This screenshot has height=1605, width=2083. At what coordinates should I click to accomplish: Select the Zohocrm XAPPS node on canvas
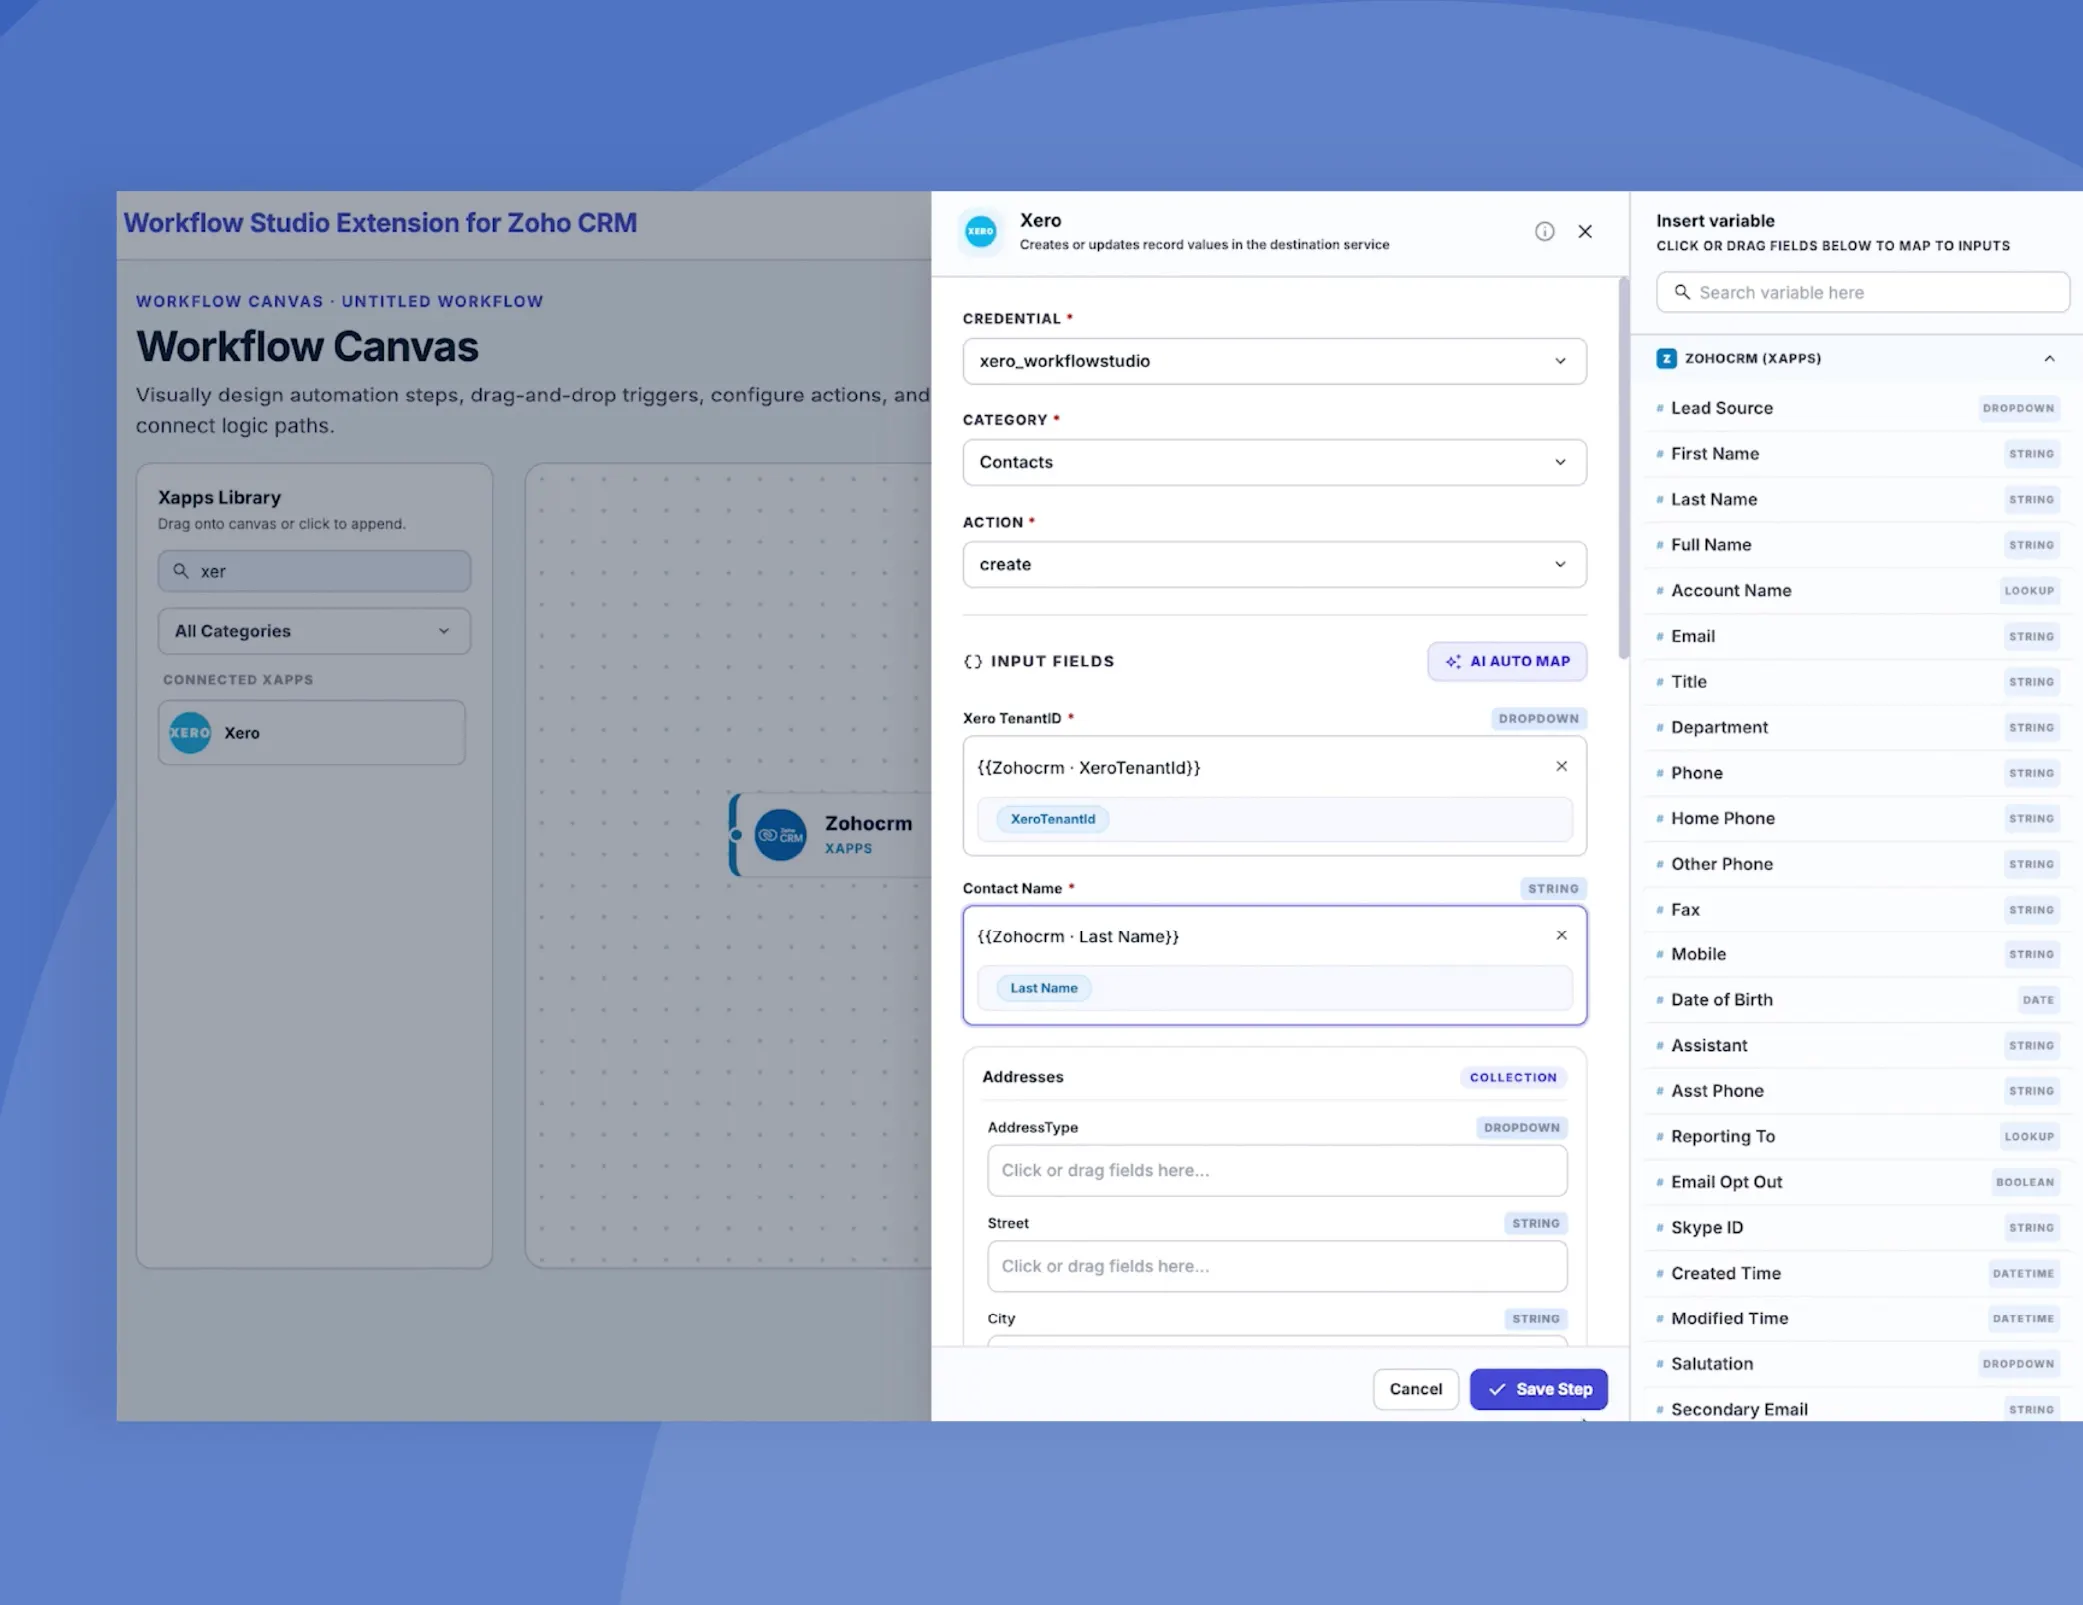click(x=832, y=835)
